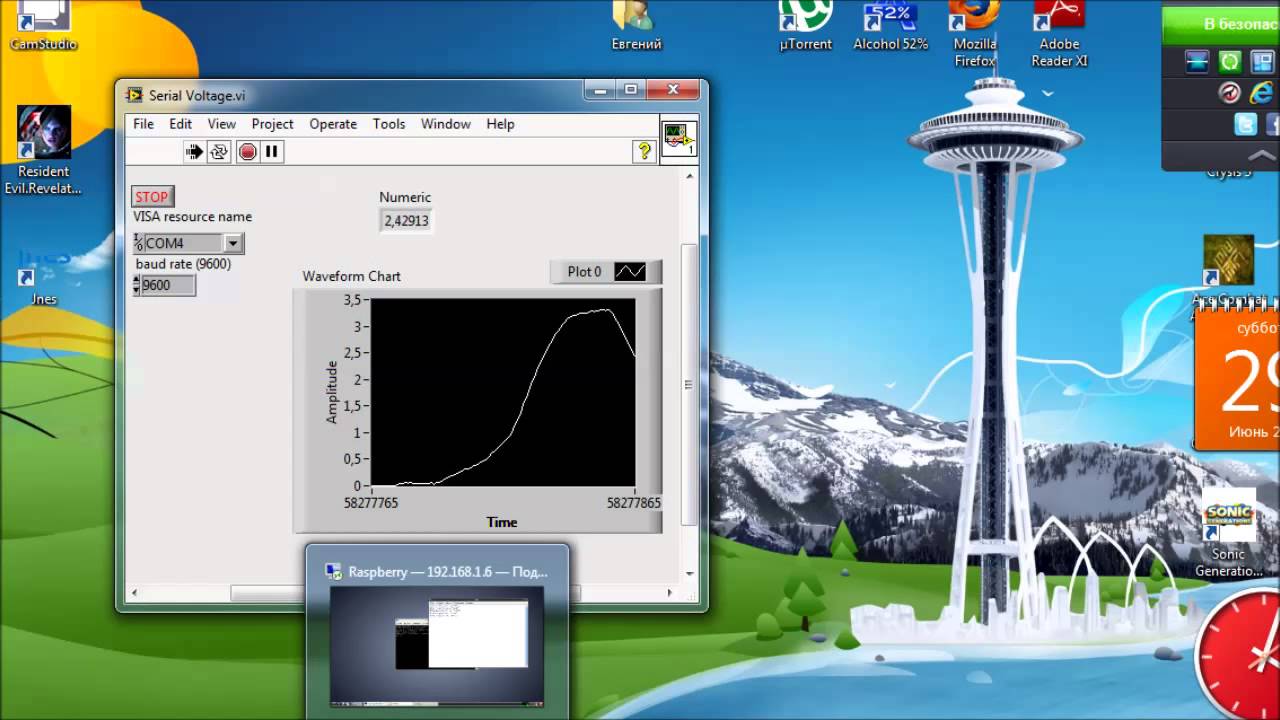
Task: Select the Sonic Generations desktop shortcut
Action: click(x=1229, y=534)
